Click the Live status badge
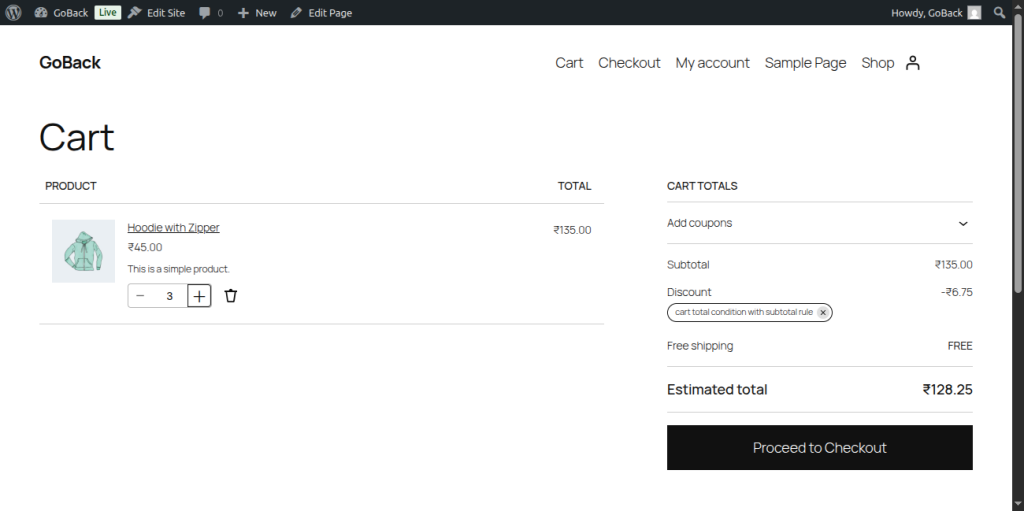 pos(108,12)
